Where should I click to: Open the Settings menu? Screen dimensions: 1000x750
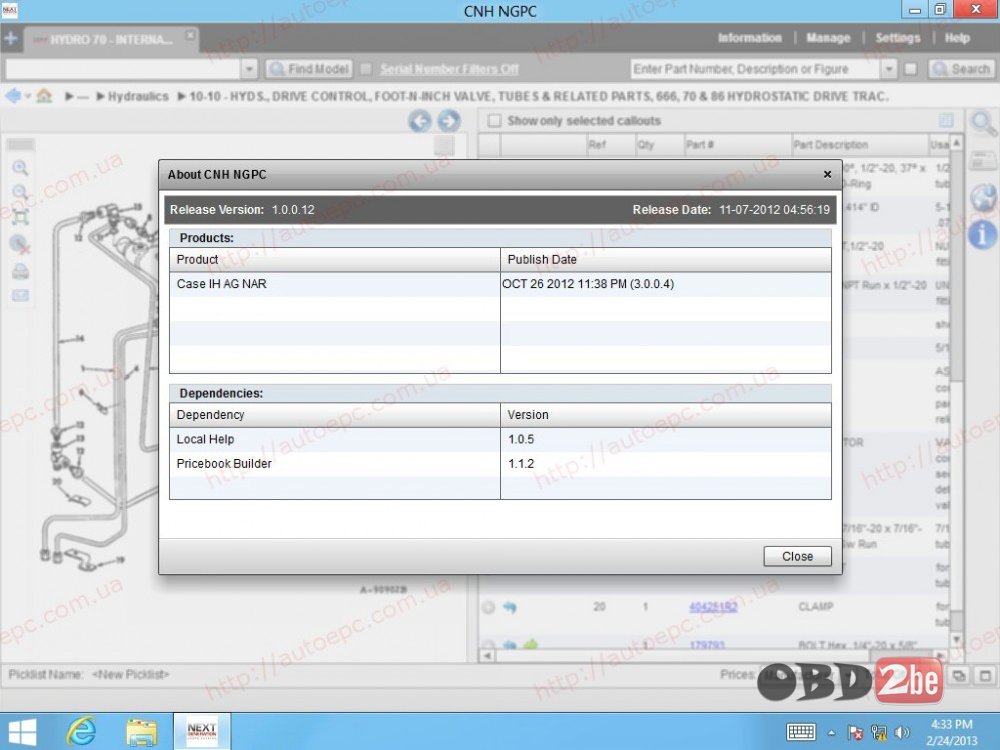[897, 38]
